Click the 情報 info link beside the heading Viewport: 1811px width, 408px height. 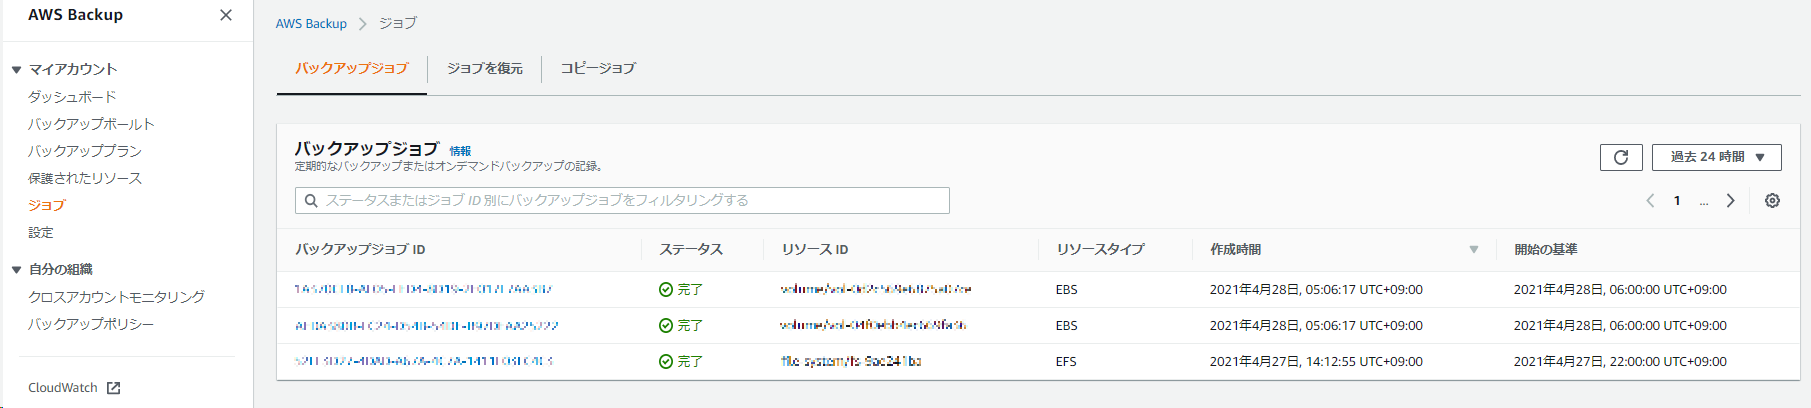[460, 151]
